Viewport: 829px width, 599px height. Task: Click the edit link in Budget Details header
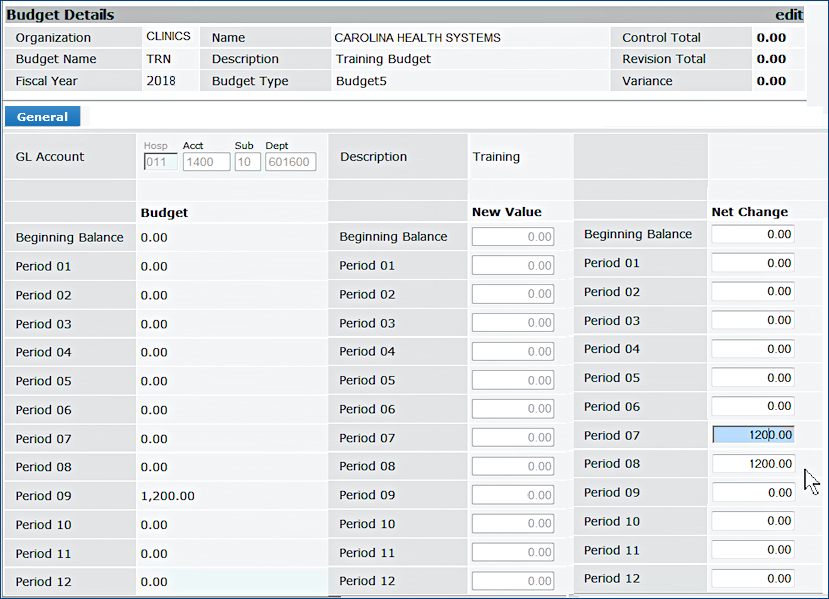(x=788, y=15)
